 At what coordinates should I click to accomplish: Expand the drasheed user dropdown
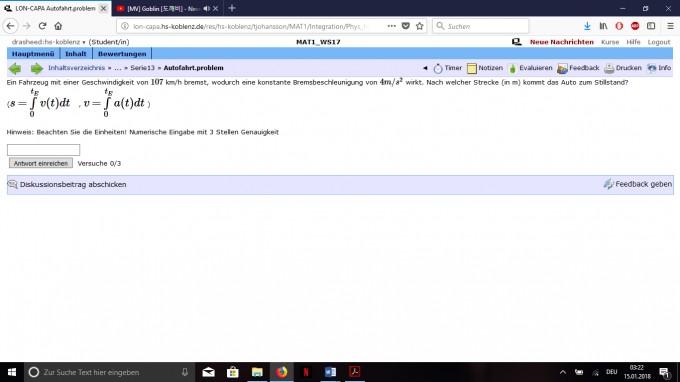point(49,42)
